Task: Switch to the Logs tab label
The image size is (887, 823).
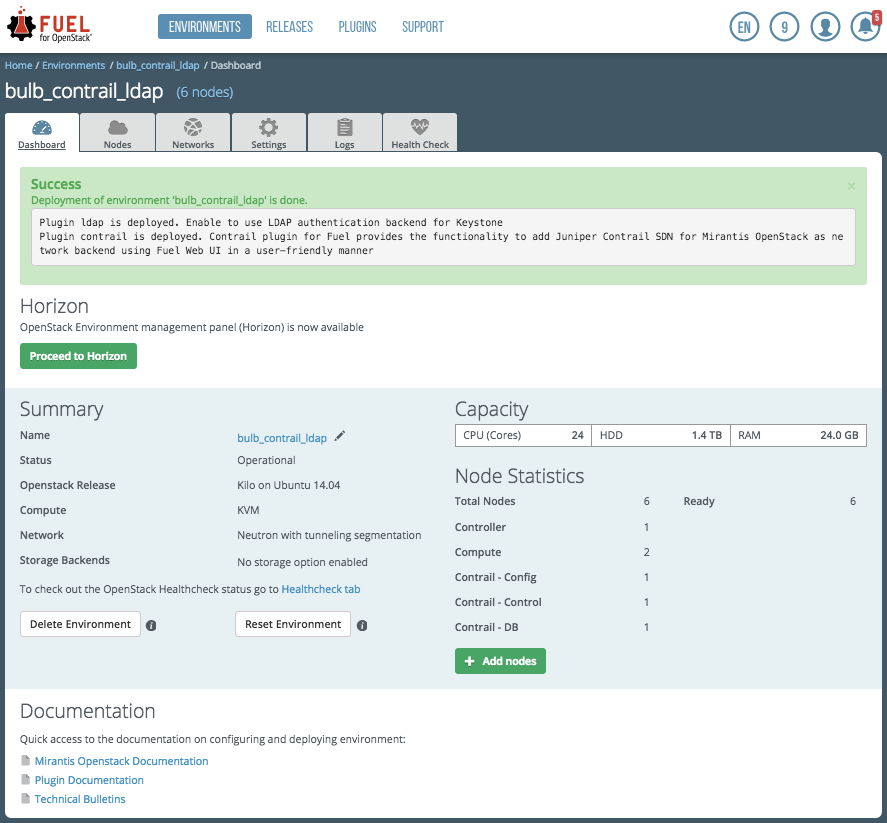Action: 345,145
